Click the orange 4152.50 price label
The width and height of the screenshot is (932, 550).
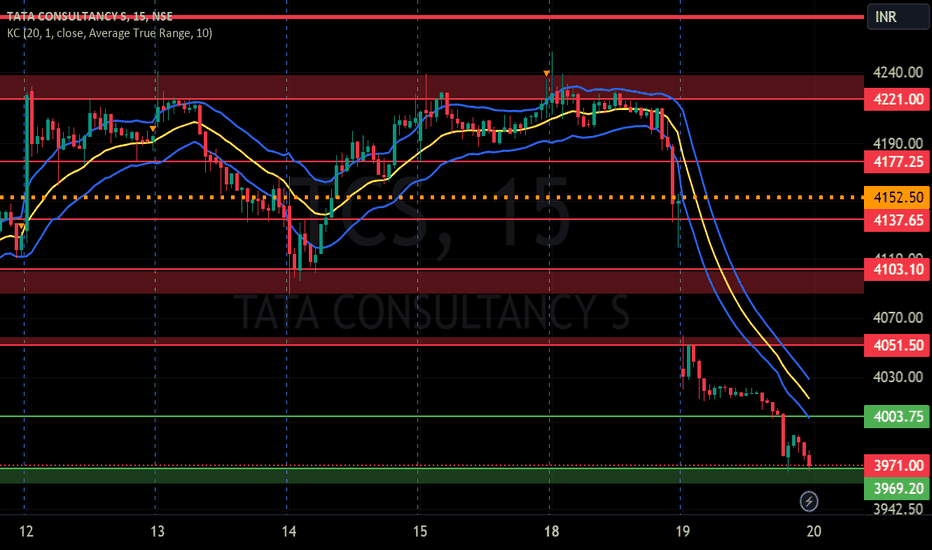click(897, 197)
